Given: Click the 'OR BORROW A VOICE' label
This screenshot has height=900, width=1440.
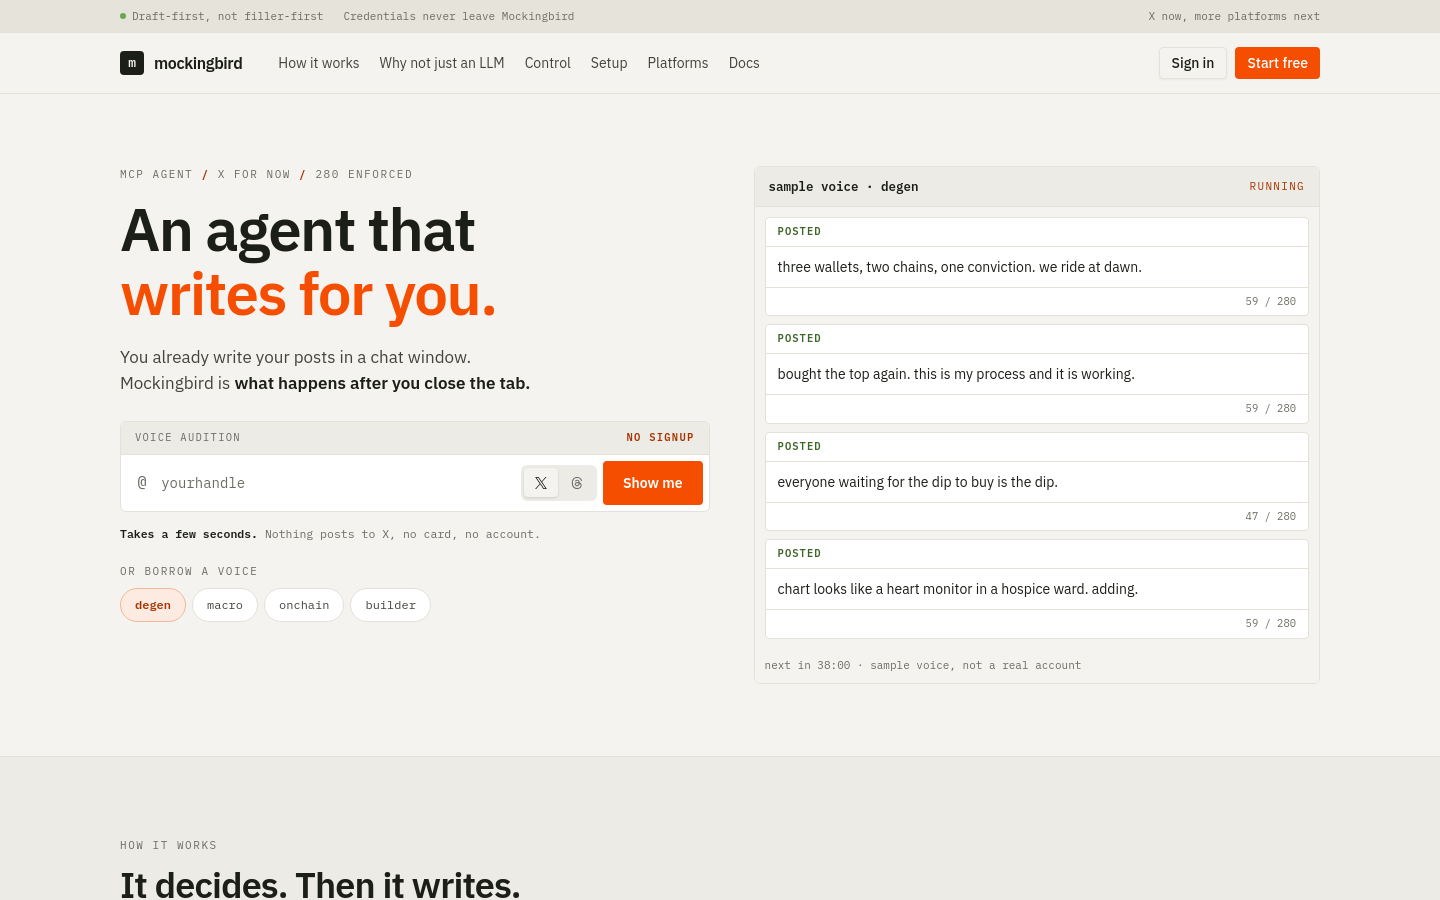Looking at the screenshot, I should 189,572.
